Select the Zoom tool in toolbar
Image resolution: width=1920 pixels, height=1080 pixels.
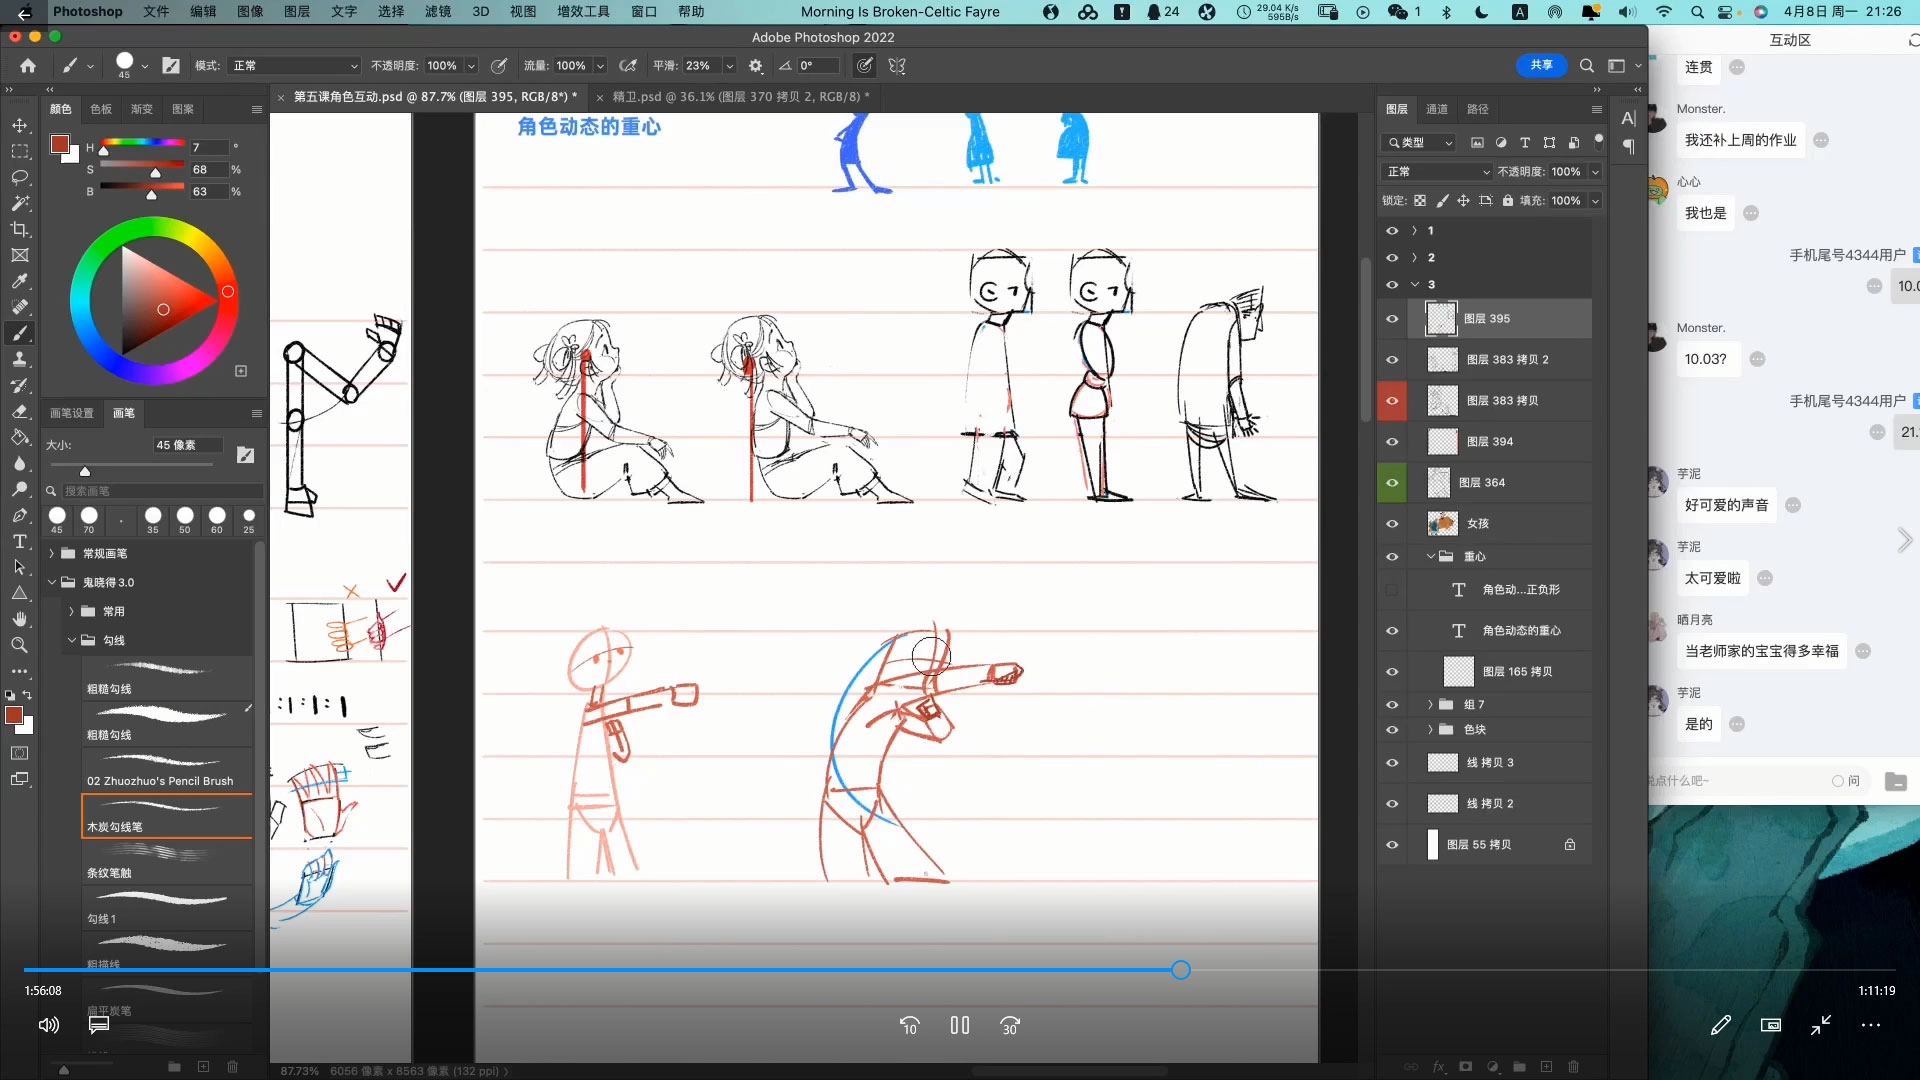20,645
